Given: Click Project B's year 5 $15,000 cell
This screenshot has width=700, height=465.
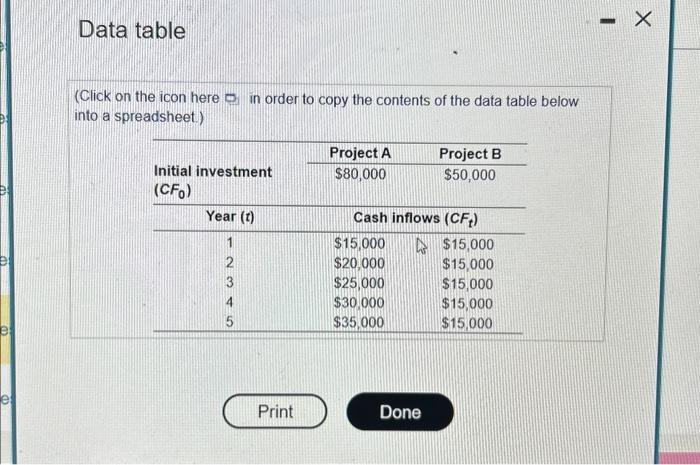Looking at the screenshot, I should 467,323.
